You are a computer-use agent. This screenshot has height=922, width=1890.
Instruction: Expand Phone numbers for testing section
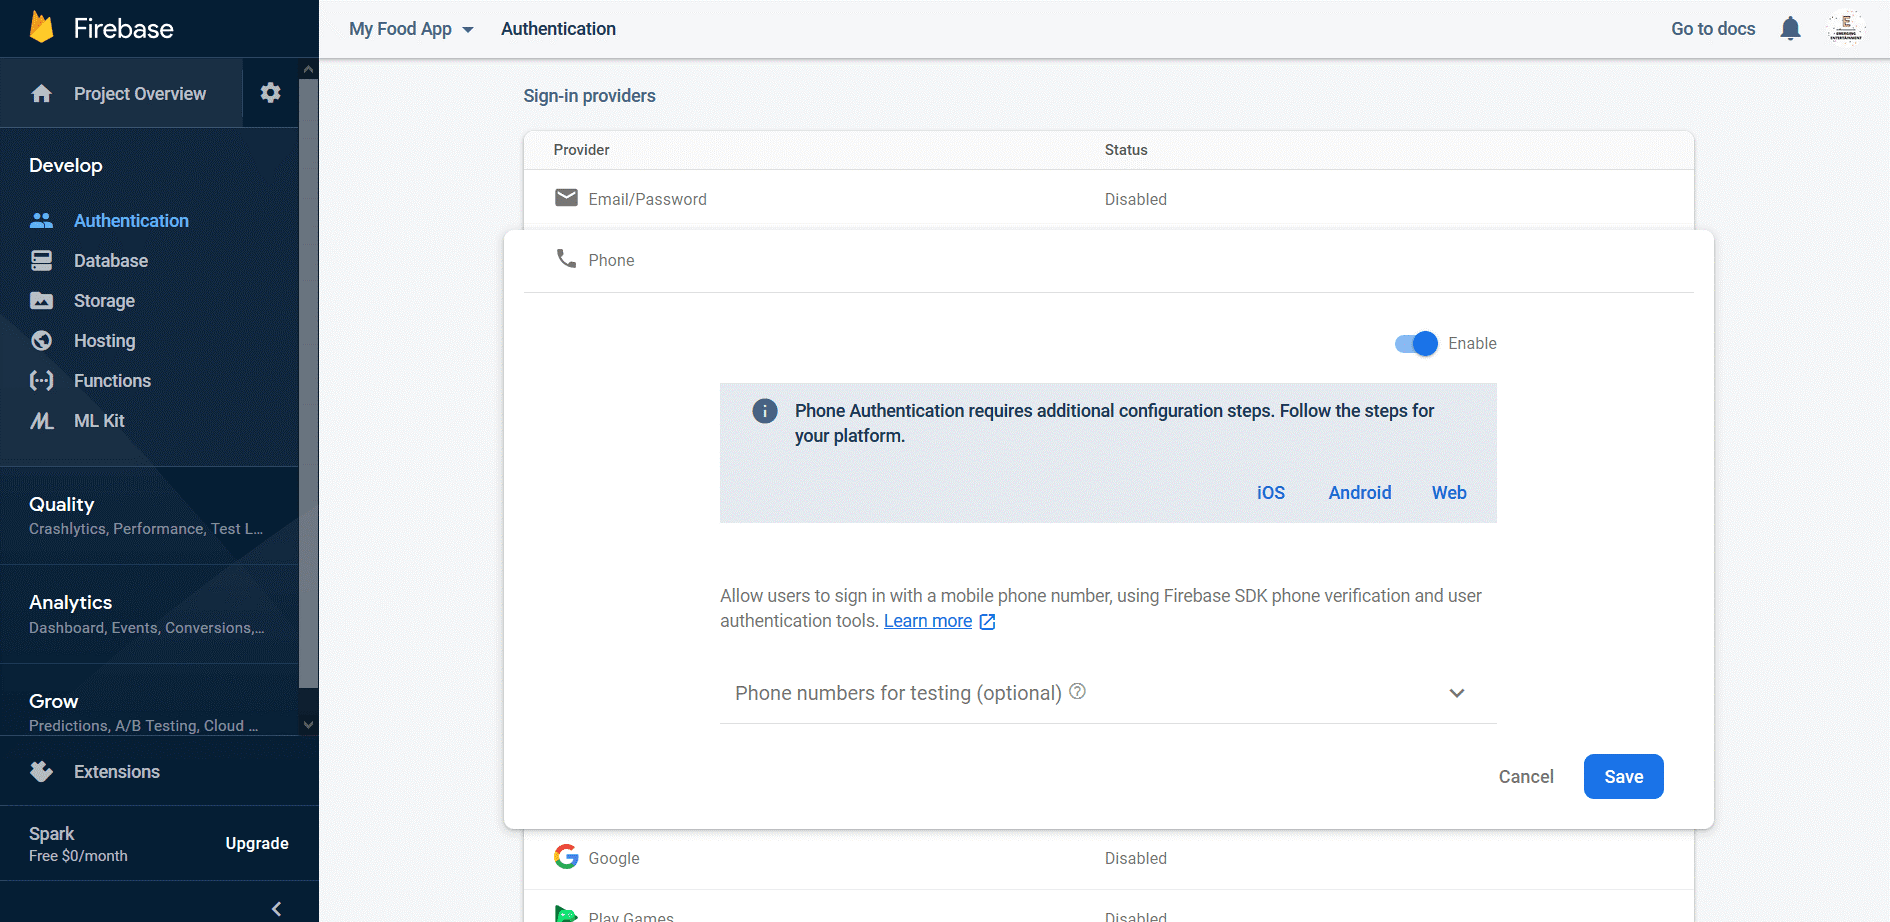coord(1457,693)
